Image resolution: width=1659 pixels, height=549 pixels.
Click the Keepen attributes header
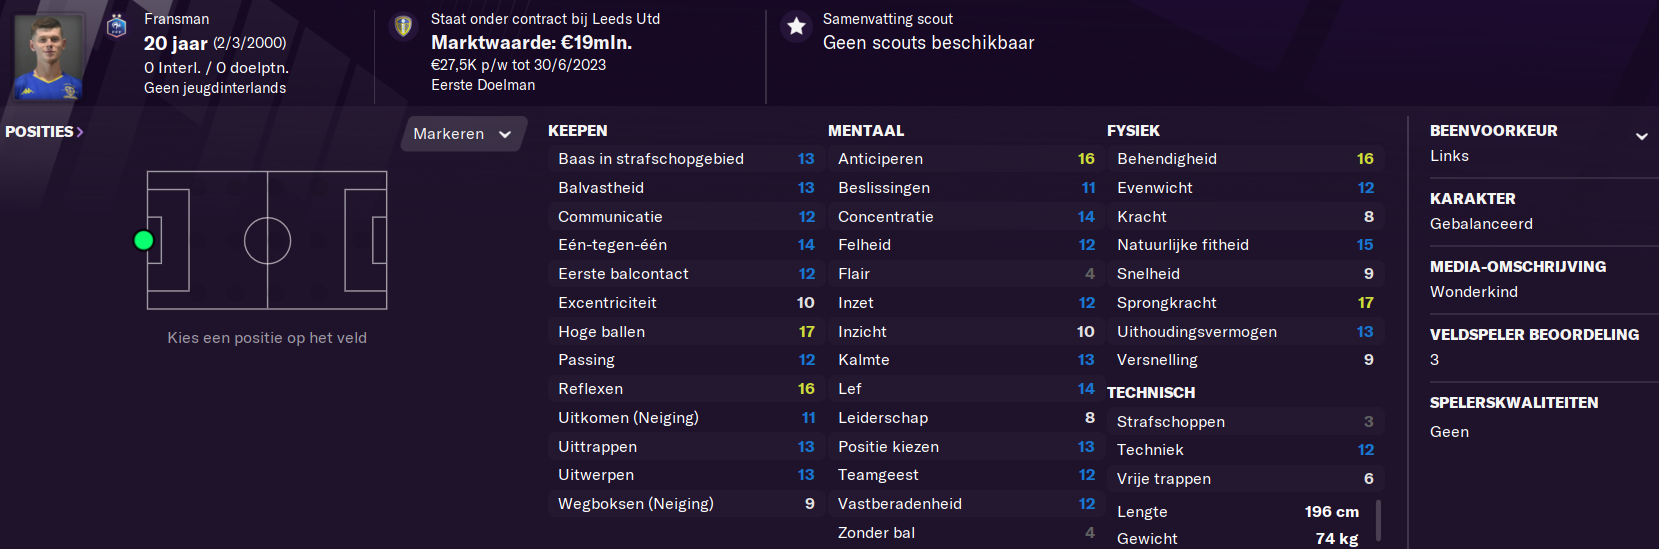(x=577, y=131)
